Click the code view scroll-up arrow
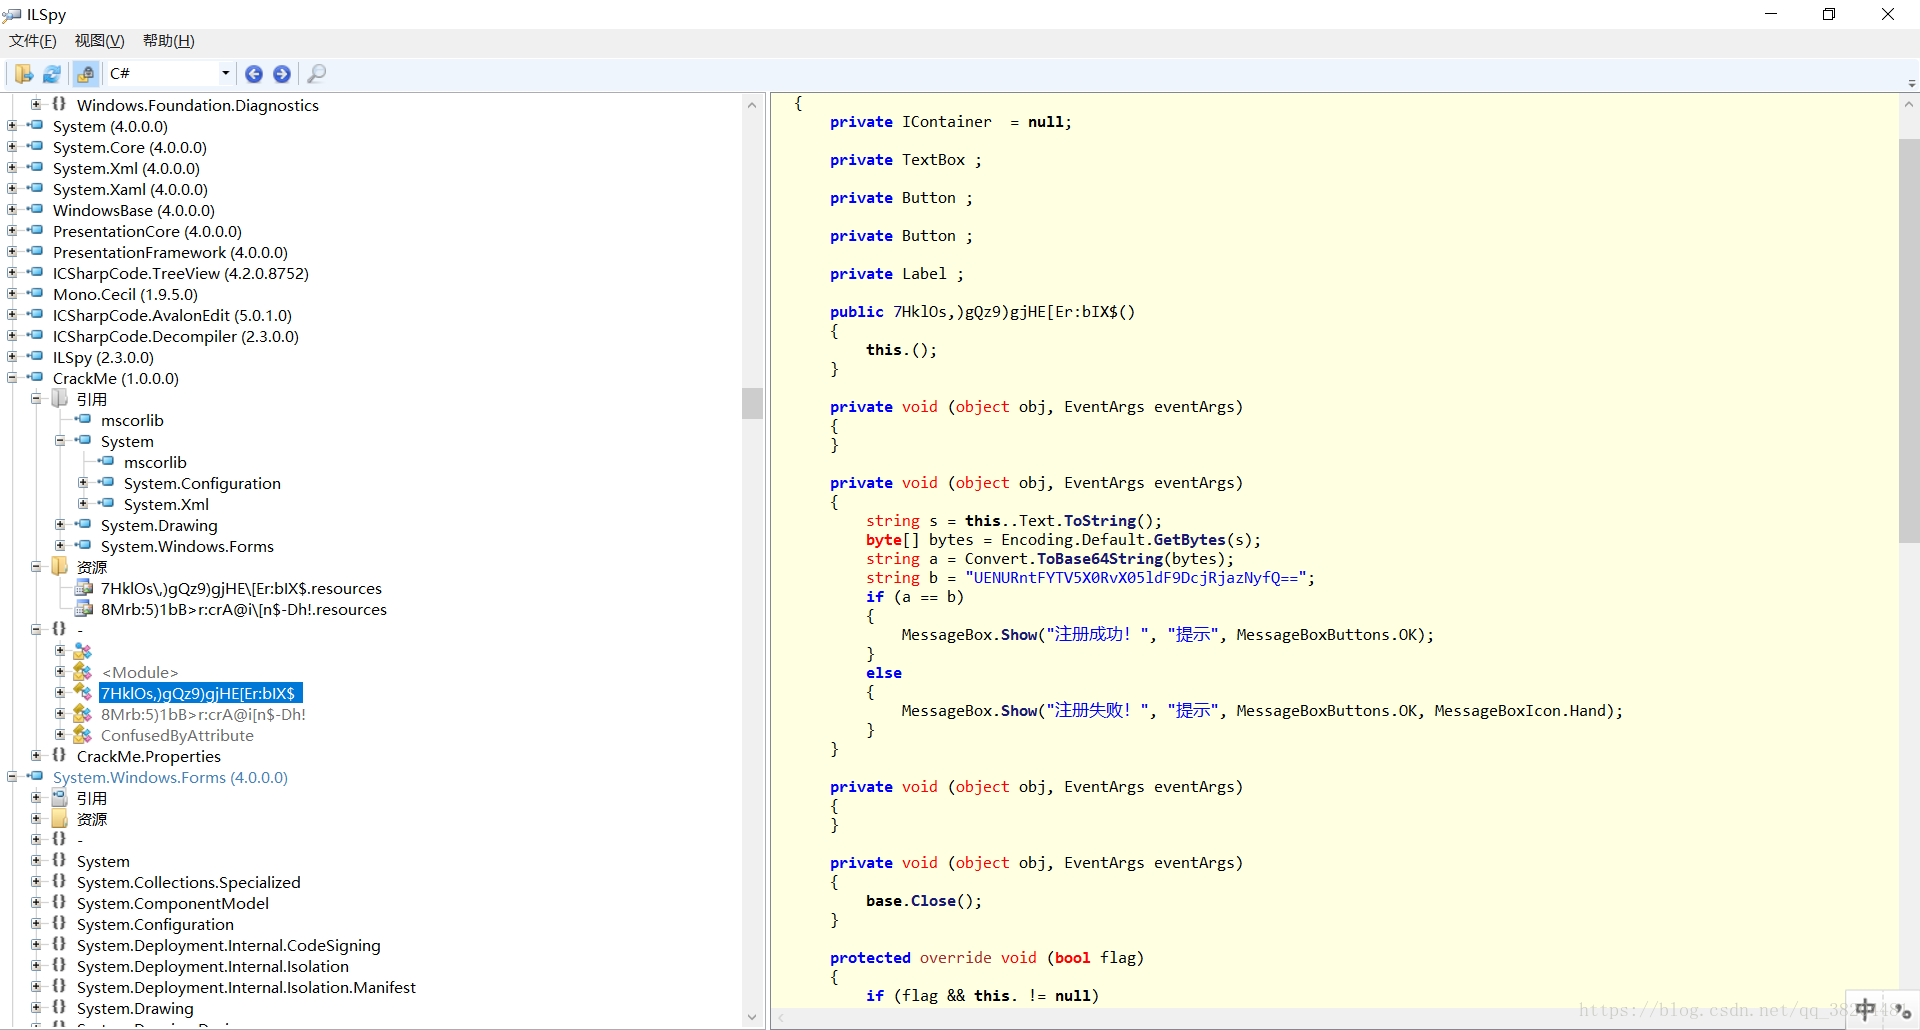The width and height of the screenshot is (1920, 1030). click(1909, 104)
